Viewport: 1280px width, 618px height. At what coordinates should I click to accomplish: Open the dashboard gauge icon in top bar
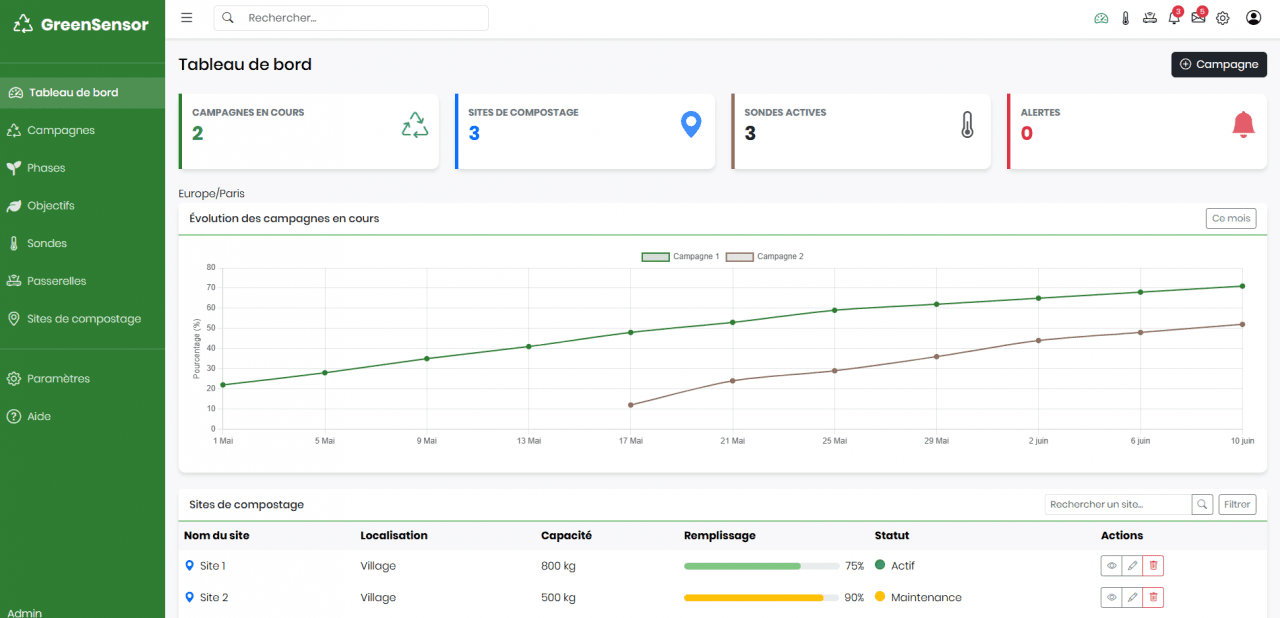pos(1101,18)
